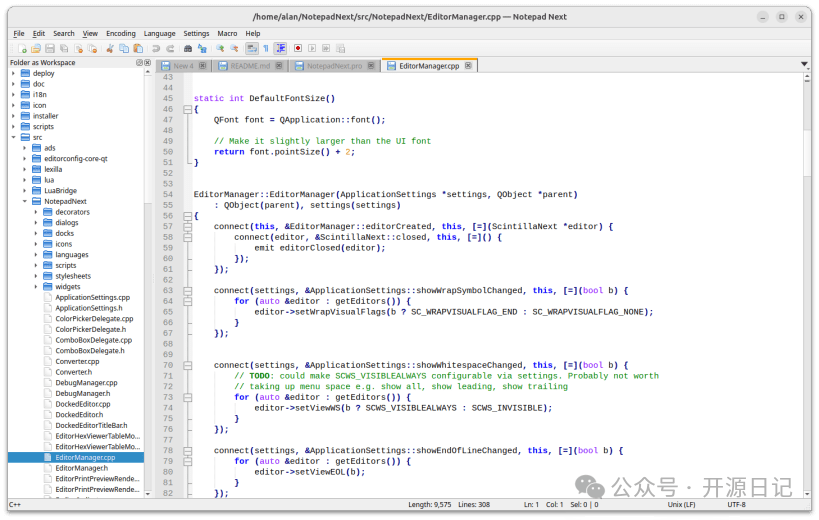Open Find with the binoculars icon
The width and height of the screenshot is (819, 520).
[x=188, y=49]
